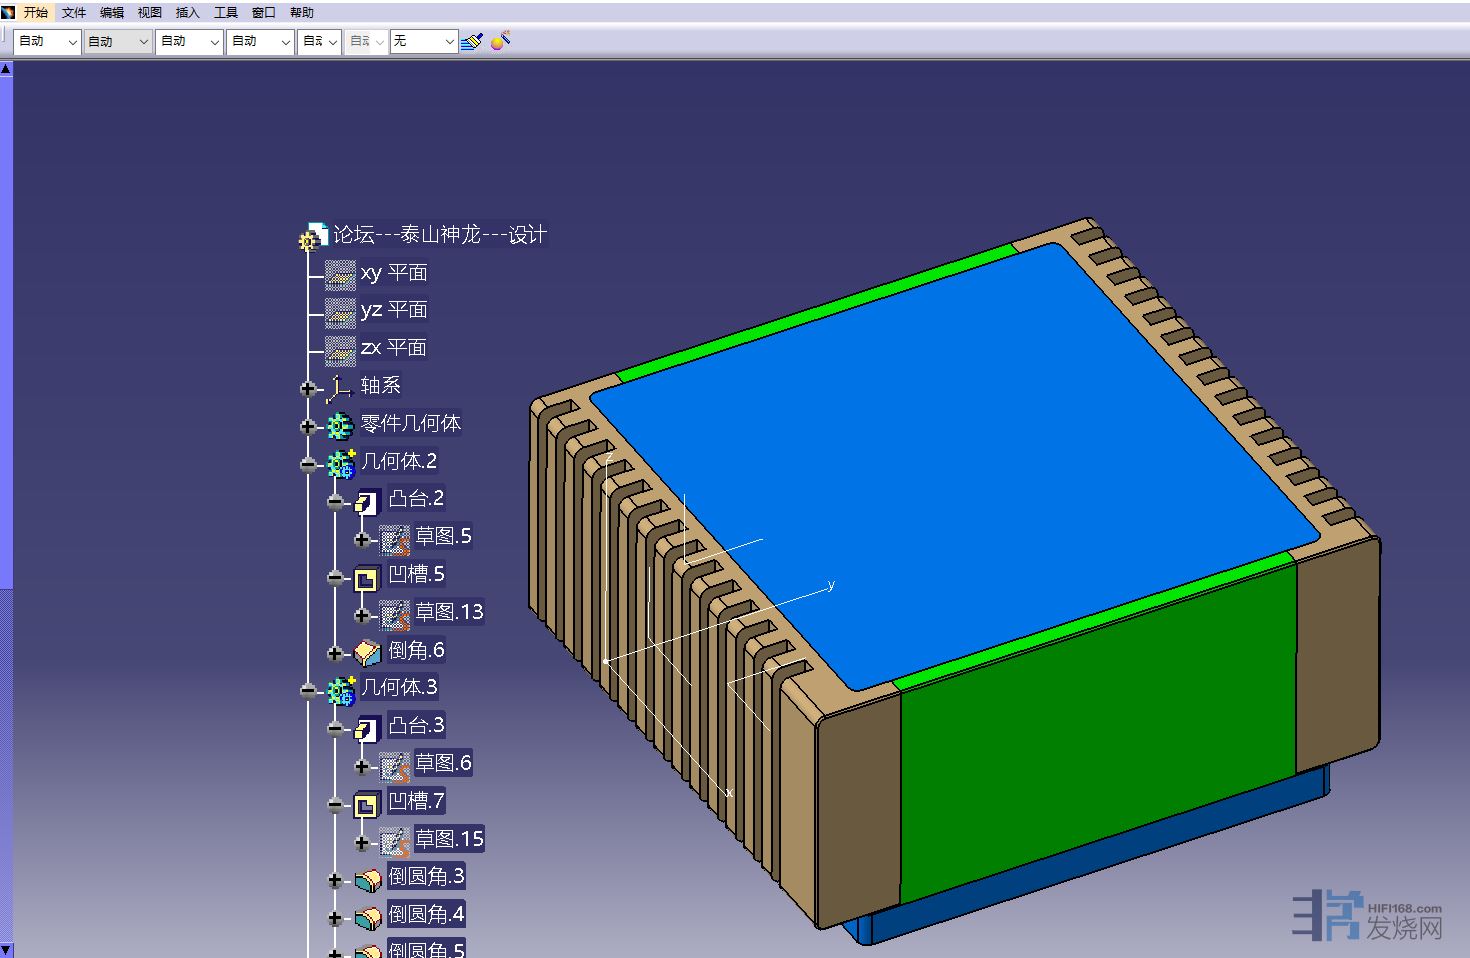Select the 倒角.6 chamfer icon
1470x958 pixels.
[x=367, y=653]
